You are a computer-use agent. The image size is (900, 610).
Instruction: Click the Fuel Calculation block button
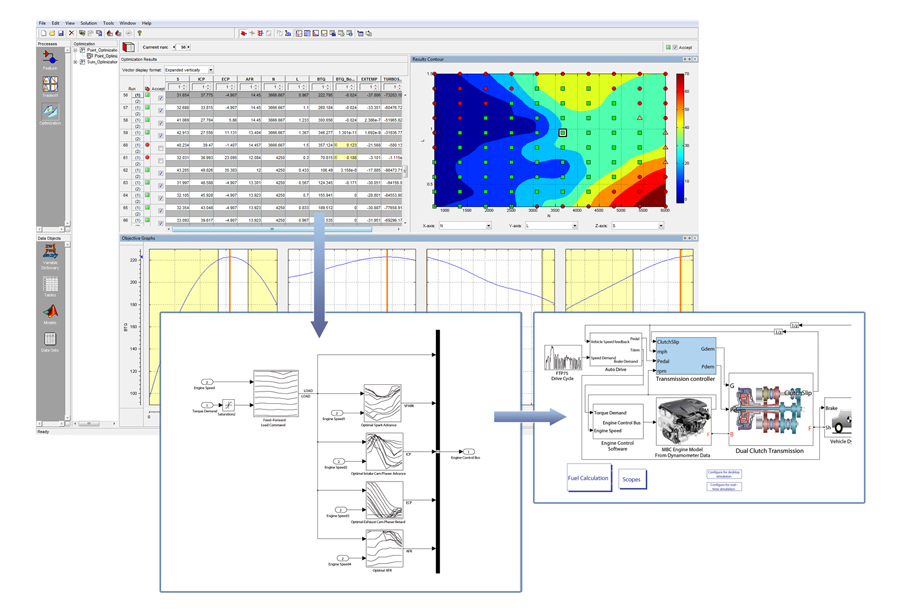pos(589,478)
